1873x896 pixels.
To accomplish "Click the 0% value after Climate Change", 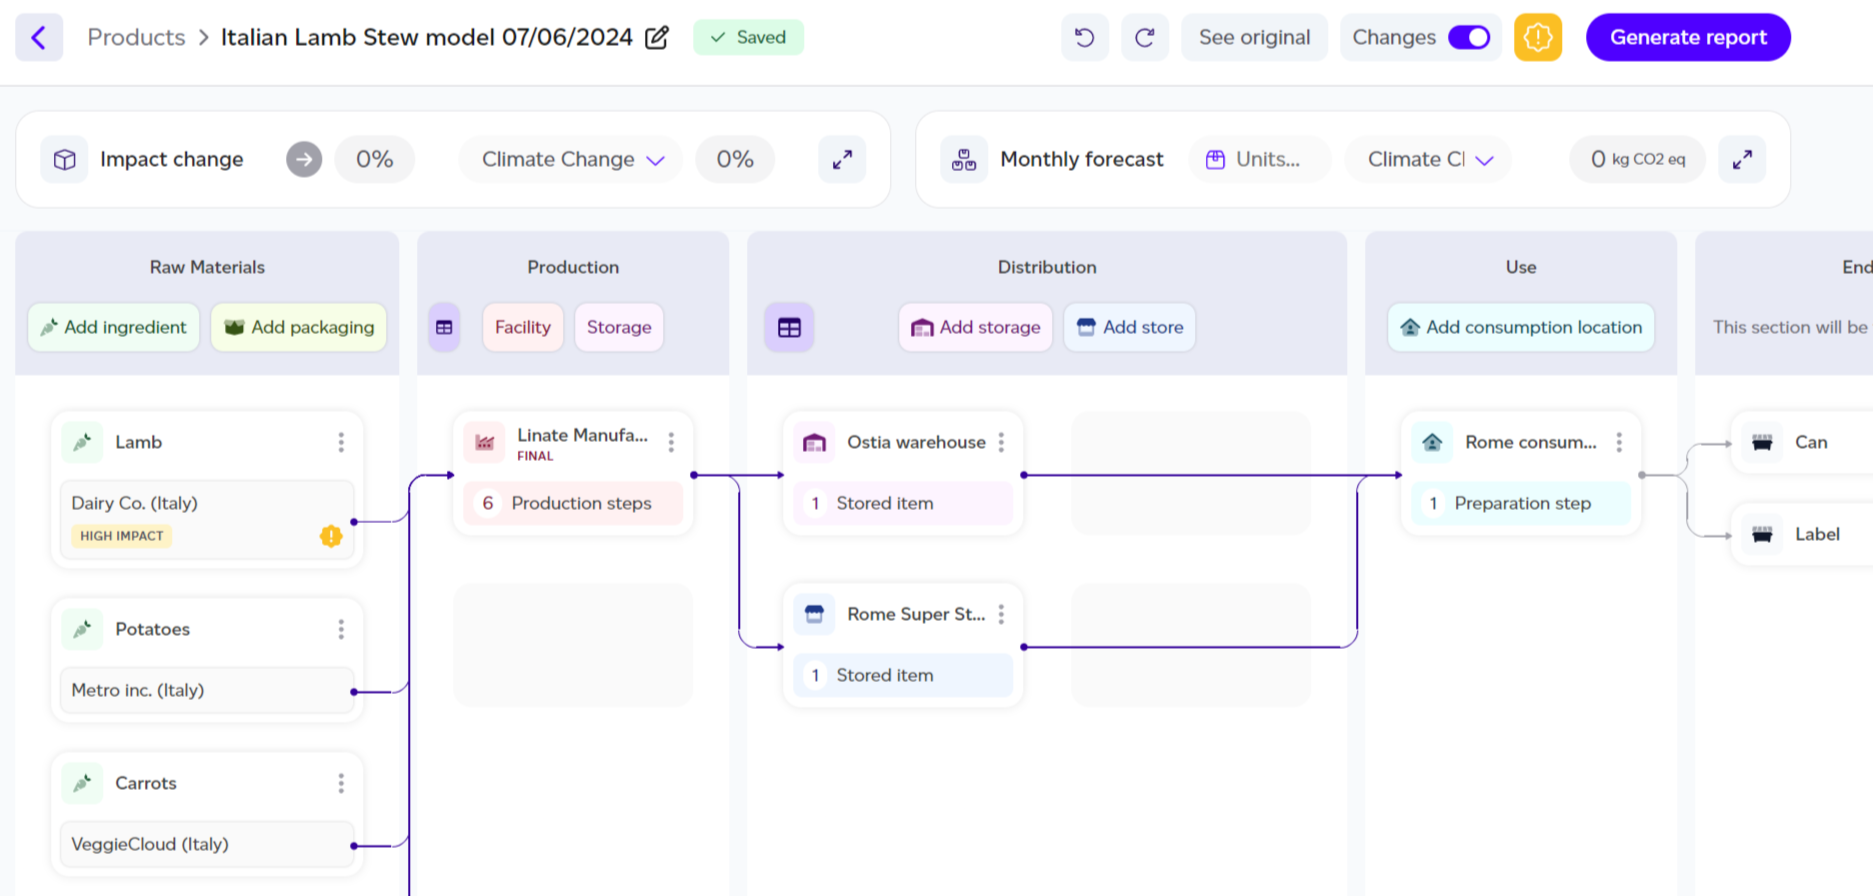I will tap(735, 159).
